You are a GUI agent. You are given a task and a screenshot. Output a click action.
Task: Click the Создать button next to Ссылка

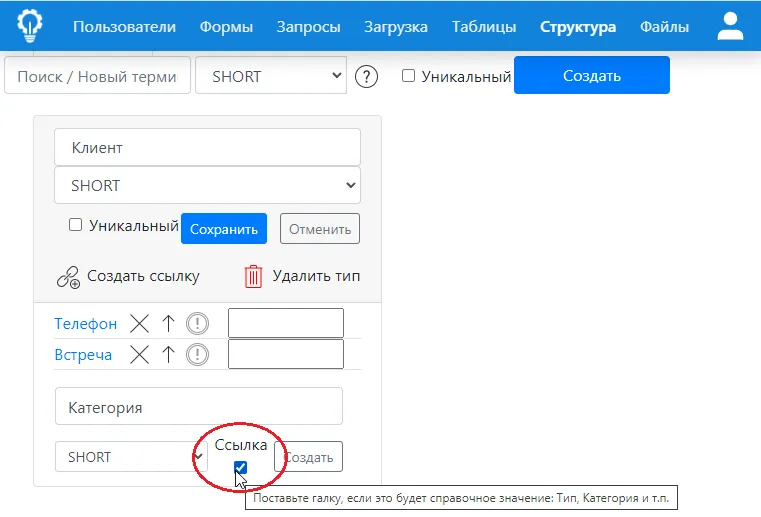[309, 456]
